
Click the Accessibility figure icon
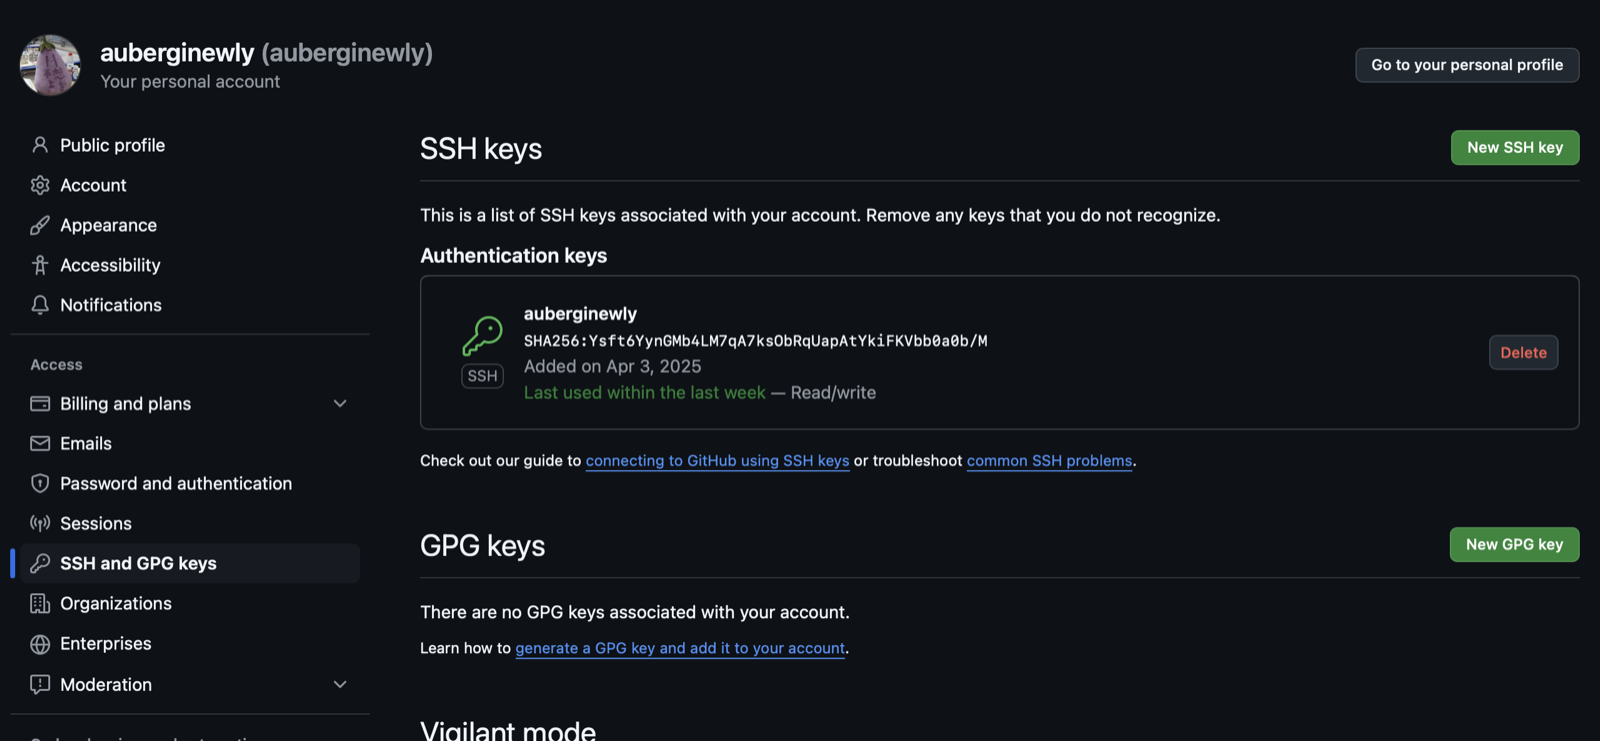(x=40, y=265)
